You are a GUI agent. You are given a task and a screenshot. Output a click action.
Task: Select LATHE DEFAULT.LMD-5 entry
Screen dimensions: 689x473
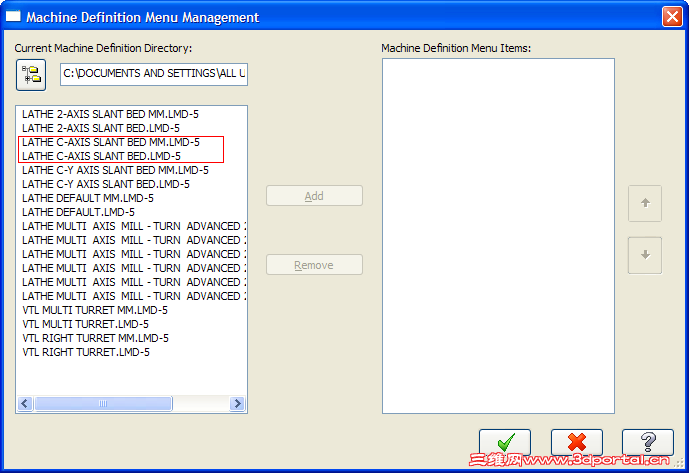[78, 212]
